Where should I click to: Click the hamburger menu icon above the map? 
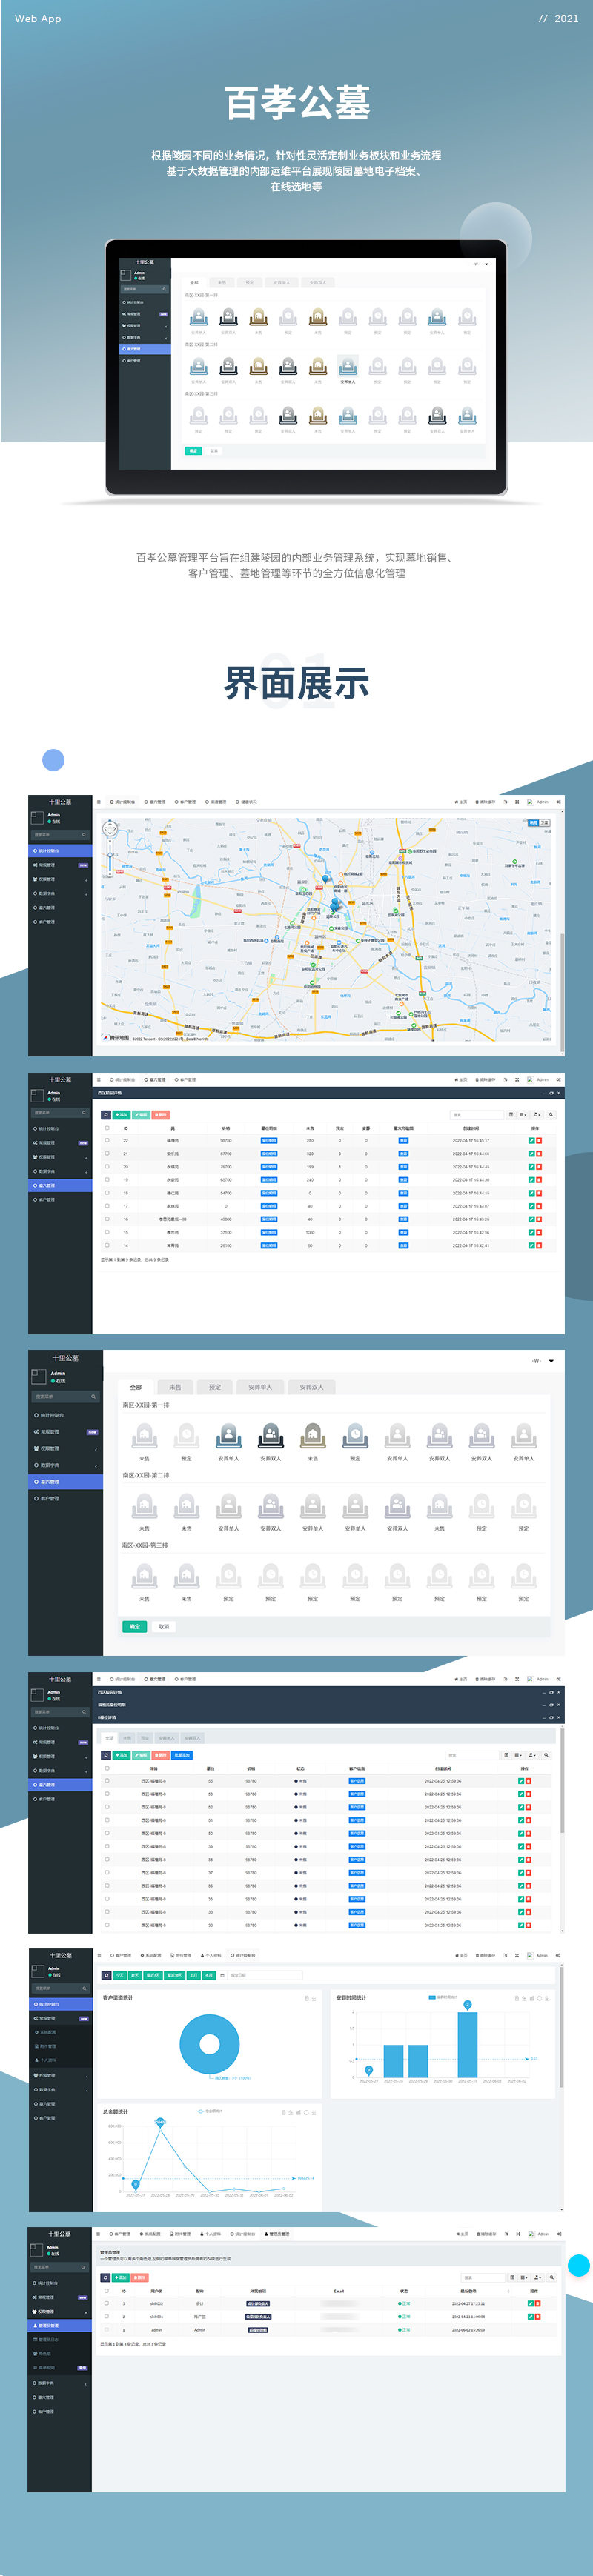[99, 801]
